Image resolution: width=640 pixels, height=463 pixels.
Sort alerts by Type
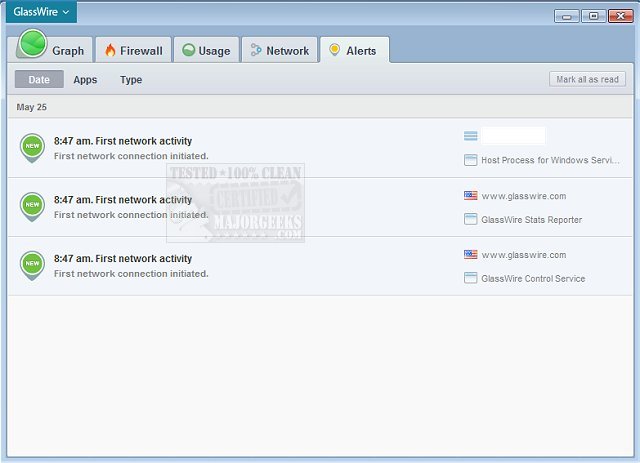[x=131, y=80]
